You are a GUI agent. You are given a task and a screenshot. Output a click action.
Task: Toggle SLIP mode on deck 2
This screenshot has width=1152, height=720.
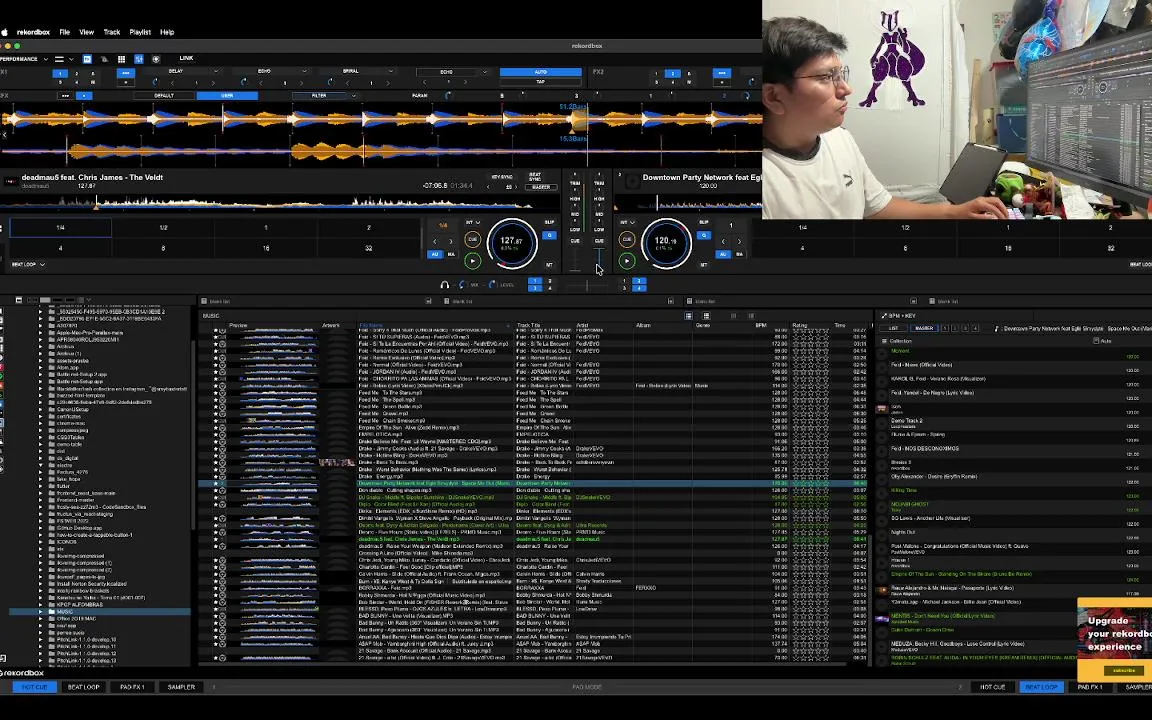tap(704, 222)
